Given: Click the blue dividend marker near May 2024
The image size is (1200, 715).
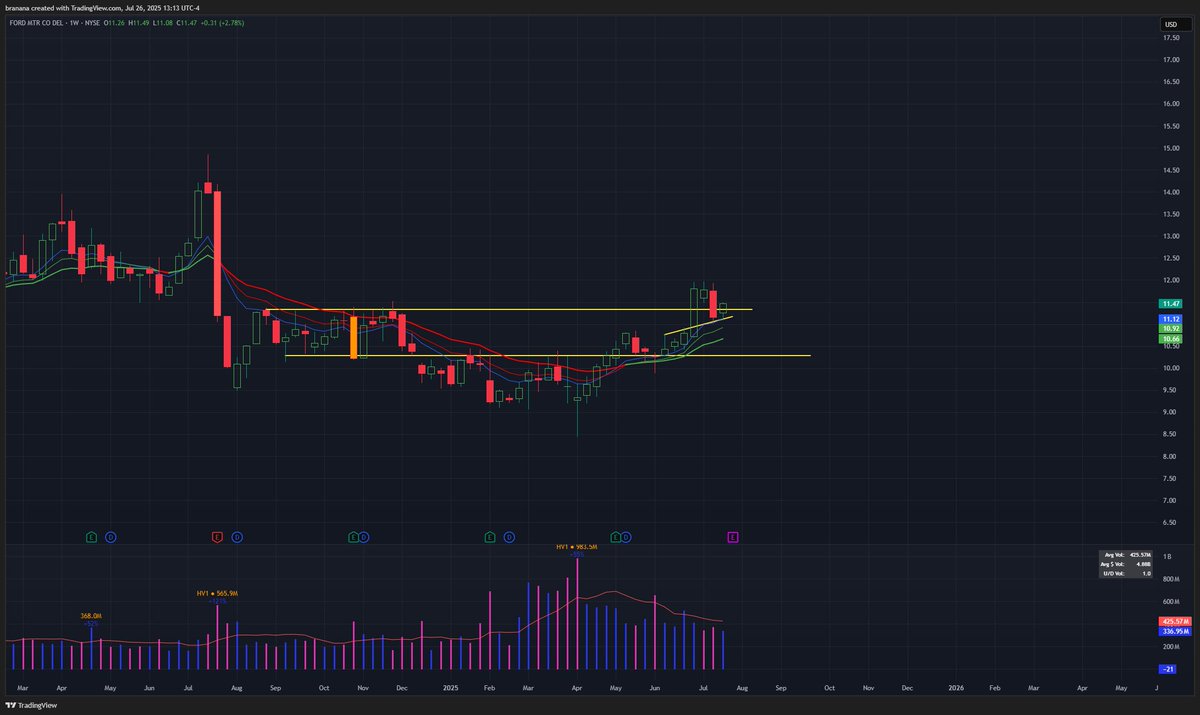Looking at the screenshot, I should click(x=111, y=537).
